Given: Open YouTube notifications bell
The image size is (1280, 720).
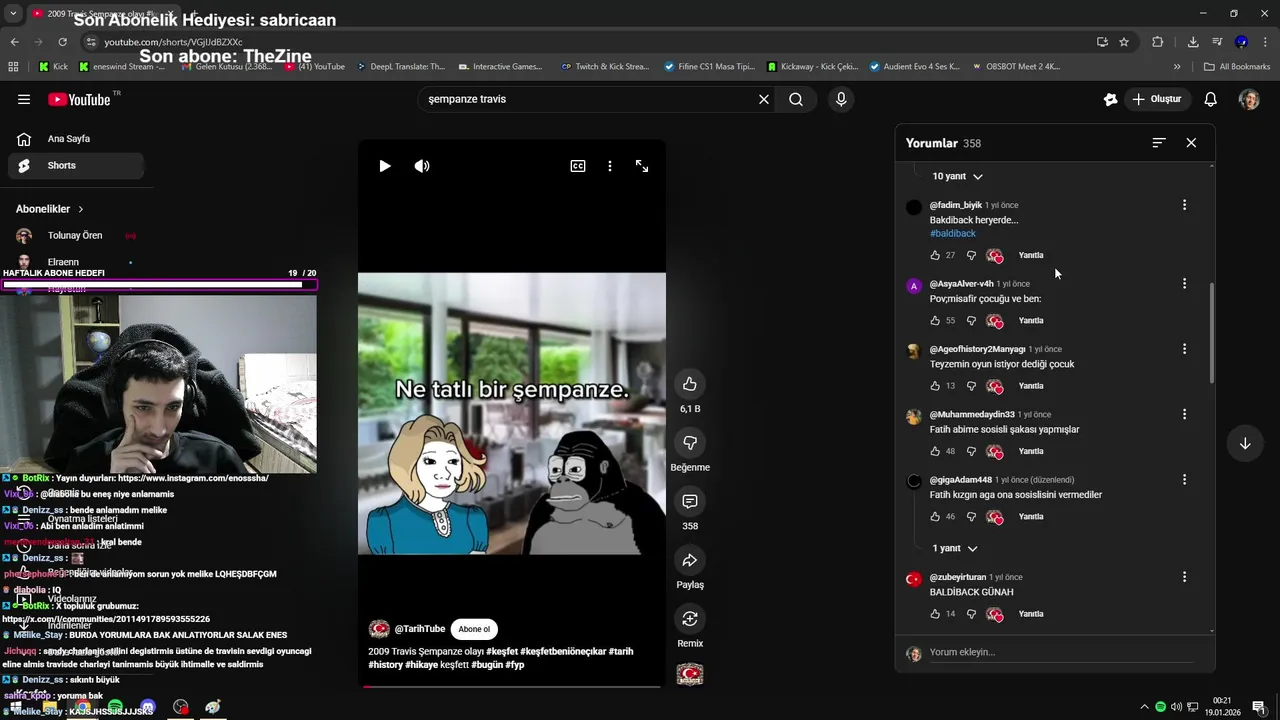Looking at the screenshot, I should [1210, 99].
